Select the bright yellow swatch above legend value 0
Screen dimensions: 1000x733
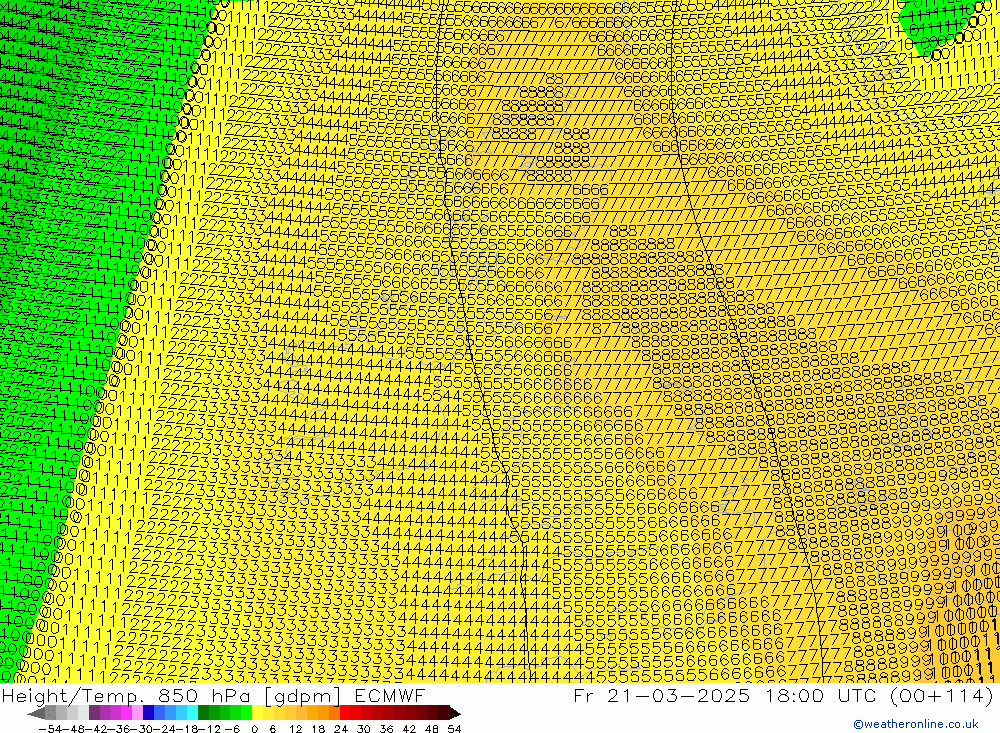257,713
